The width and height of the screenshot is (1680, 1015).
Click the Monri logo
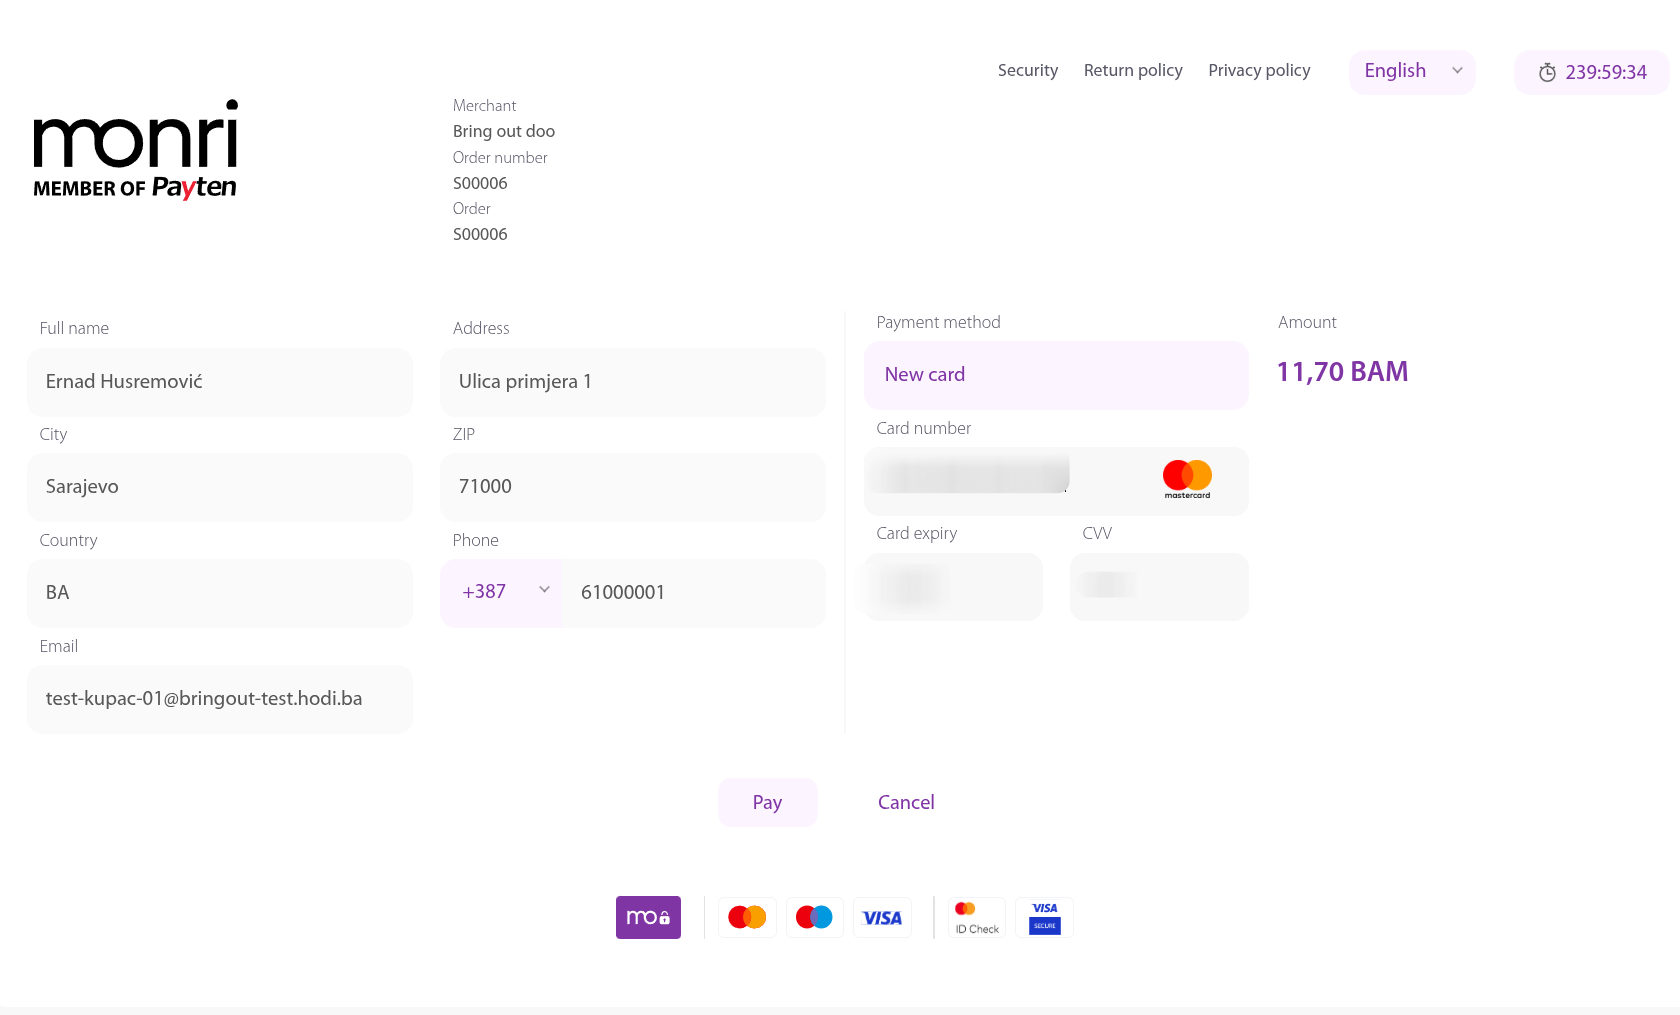(x=136, y=149)
